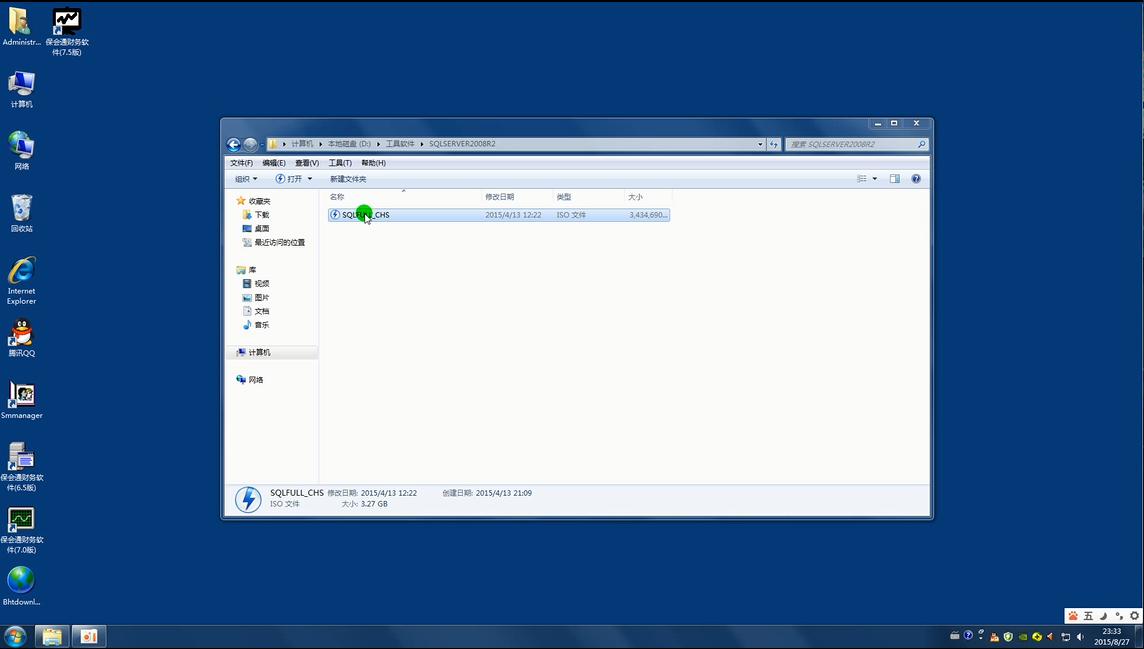Toggle the preview pane icon
This screenshot has height=649, width=1144.
(895, 179)
